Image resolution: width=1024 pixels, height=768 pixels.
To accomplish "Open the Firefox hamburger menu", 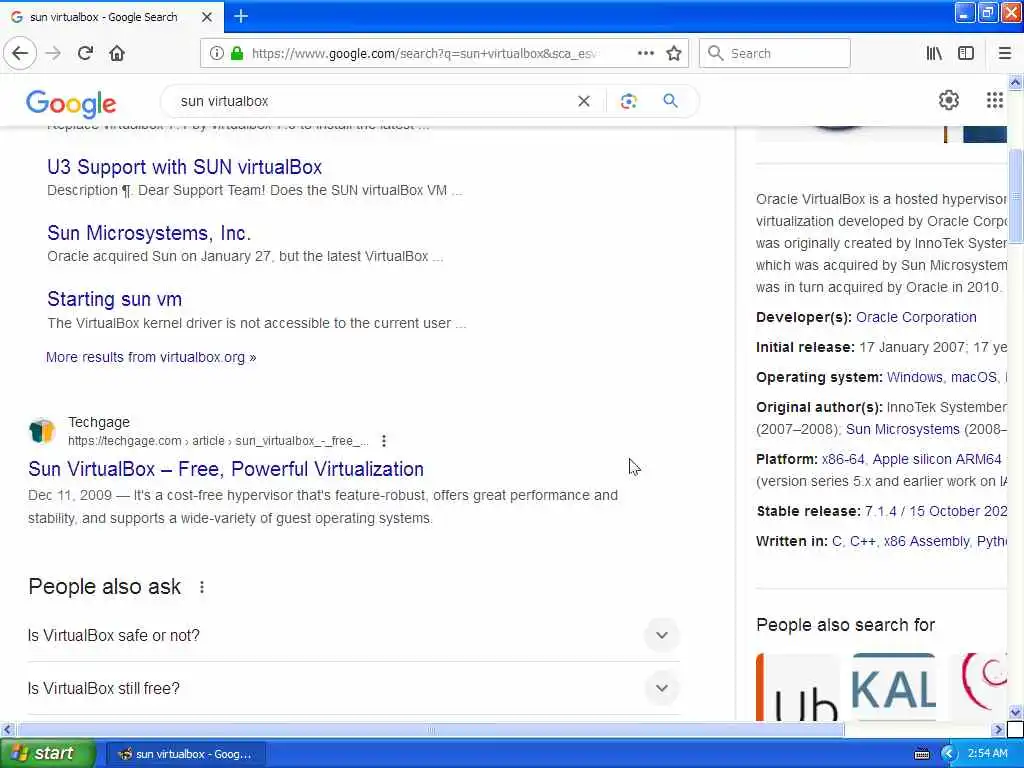I will point(1004,53).
